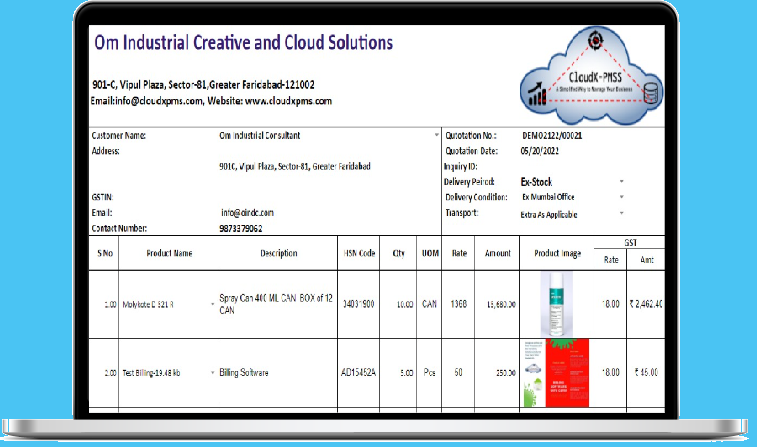This screenshot has width=757, height=447.
Task: Click UOM cell CAN
Action: click(x=429, y=304)
